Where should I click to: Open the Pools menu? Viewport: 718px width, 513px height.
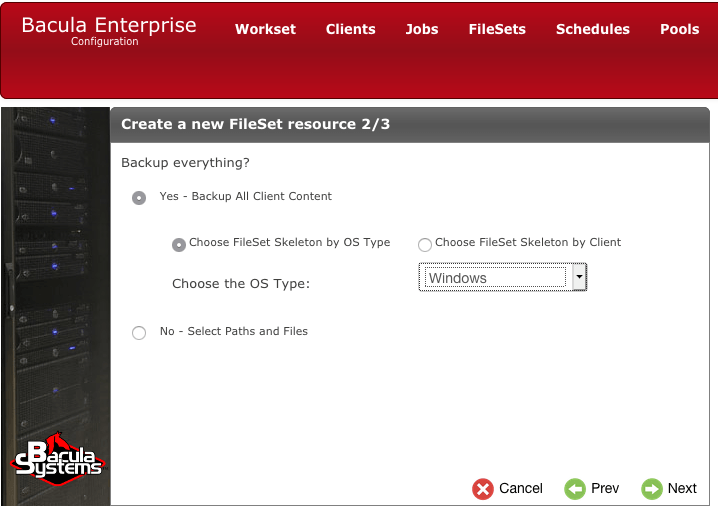click(x=680, y=29)
